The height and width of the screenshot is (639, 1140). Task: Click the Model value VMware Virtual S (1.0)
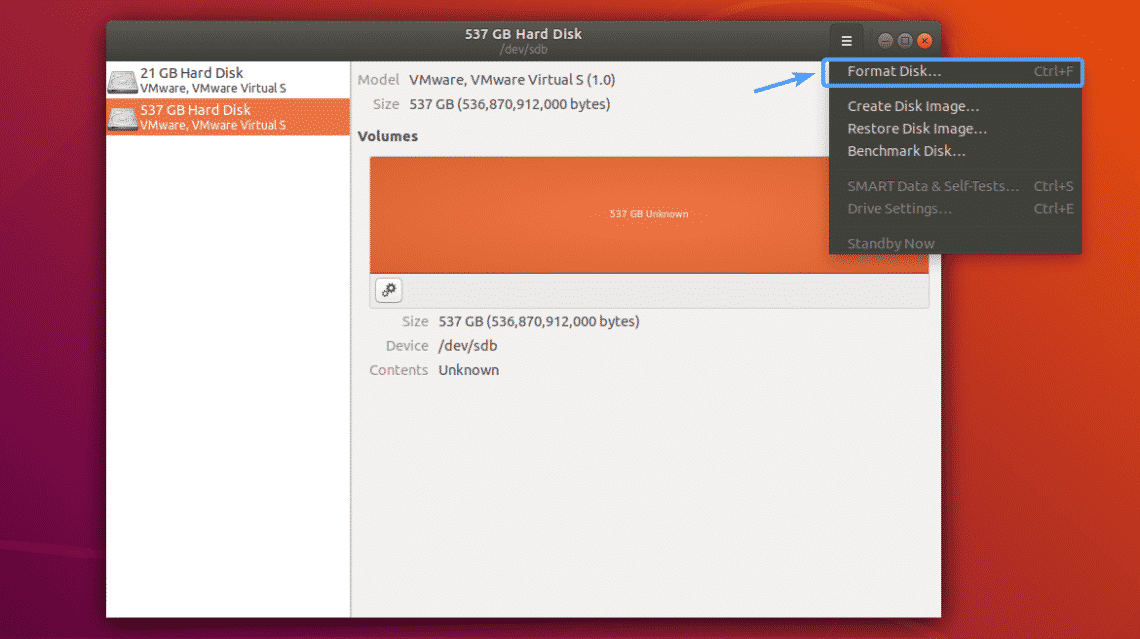(x=512, y=80)
